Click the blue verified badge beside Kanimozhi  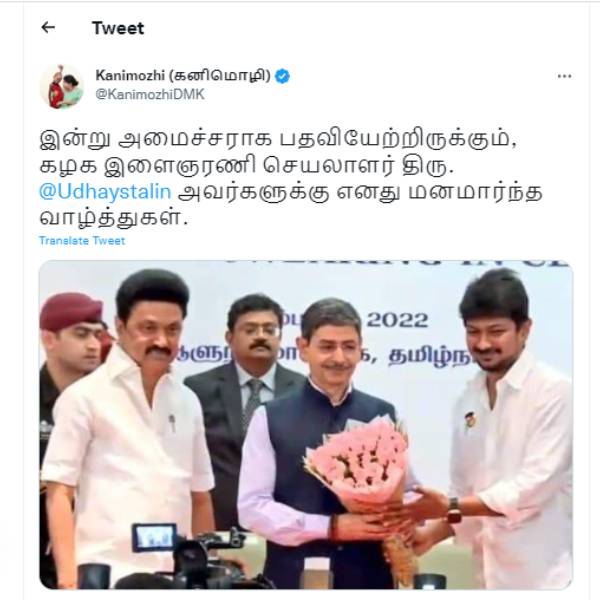[x=282, y=76]
